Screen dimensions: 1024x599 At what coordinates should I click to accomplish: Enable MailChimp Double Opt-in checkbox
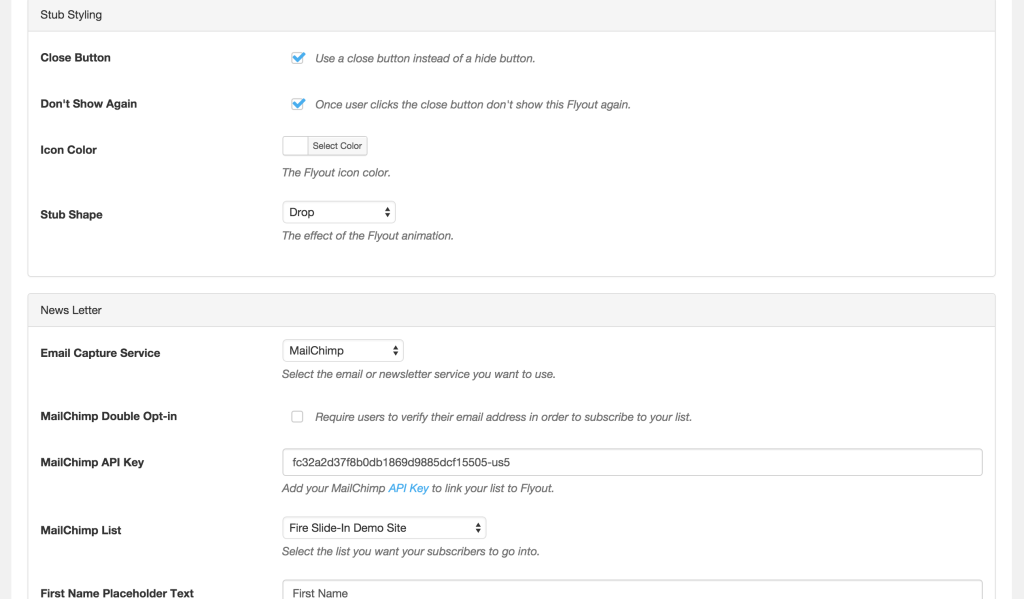coord(297,417)
